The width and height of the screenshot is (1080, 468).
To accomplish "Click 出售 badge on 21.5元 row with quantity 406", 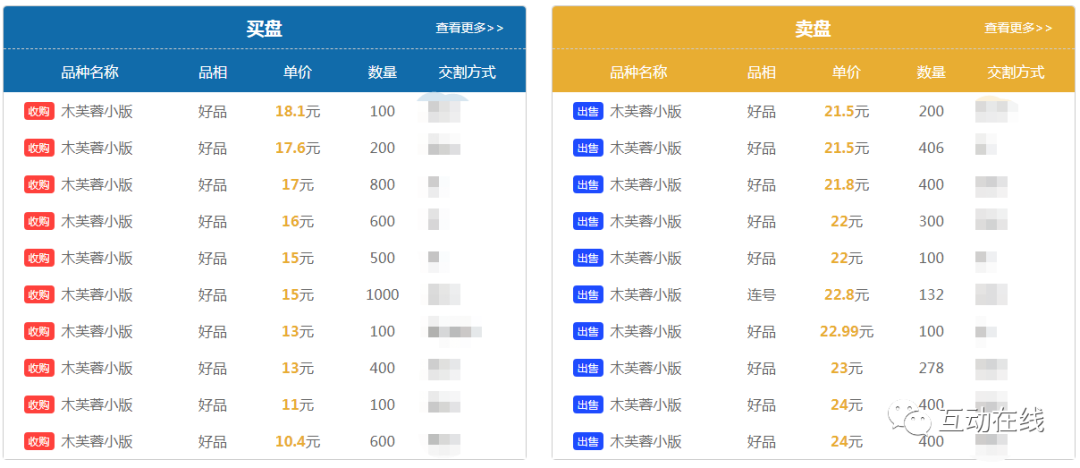I will (588, 147).
